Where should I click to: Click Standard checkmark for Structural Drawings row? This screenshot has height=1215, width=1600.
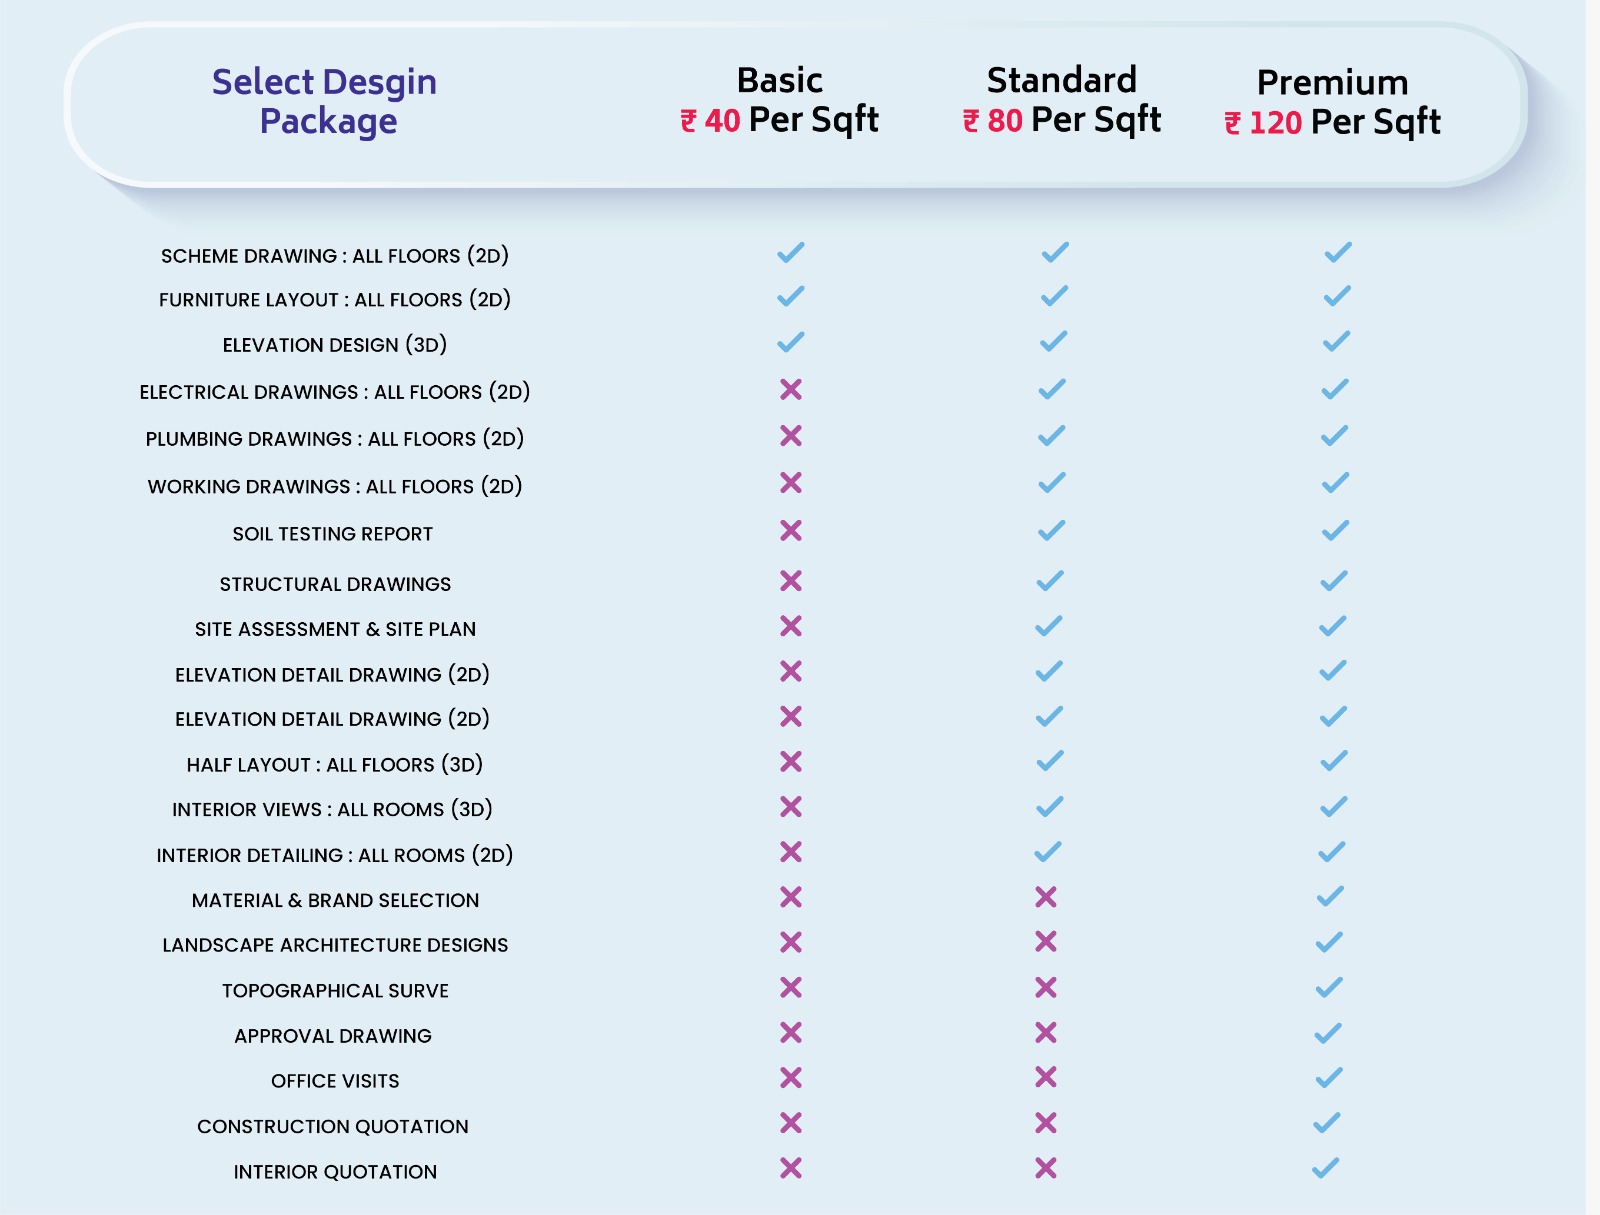coord(1050,580)
